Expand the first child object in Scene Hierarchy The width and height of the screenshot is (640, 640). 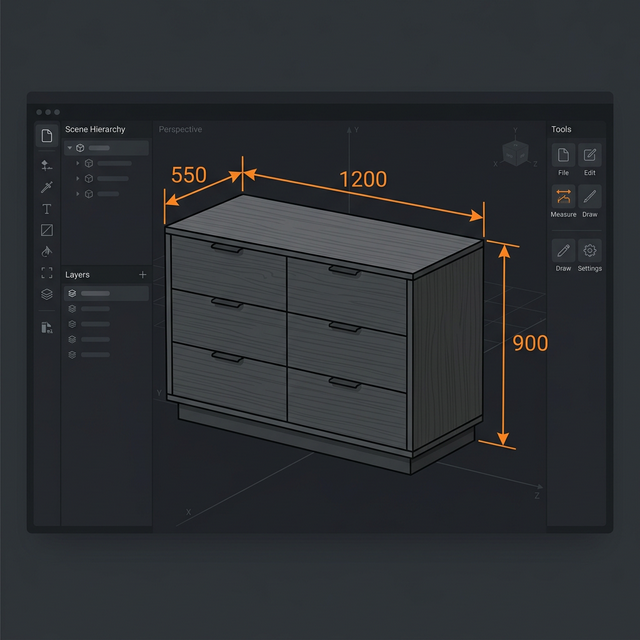[78, 163]
